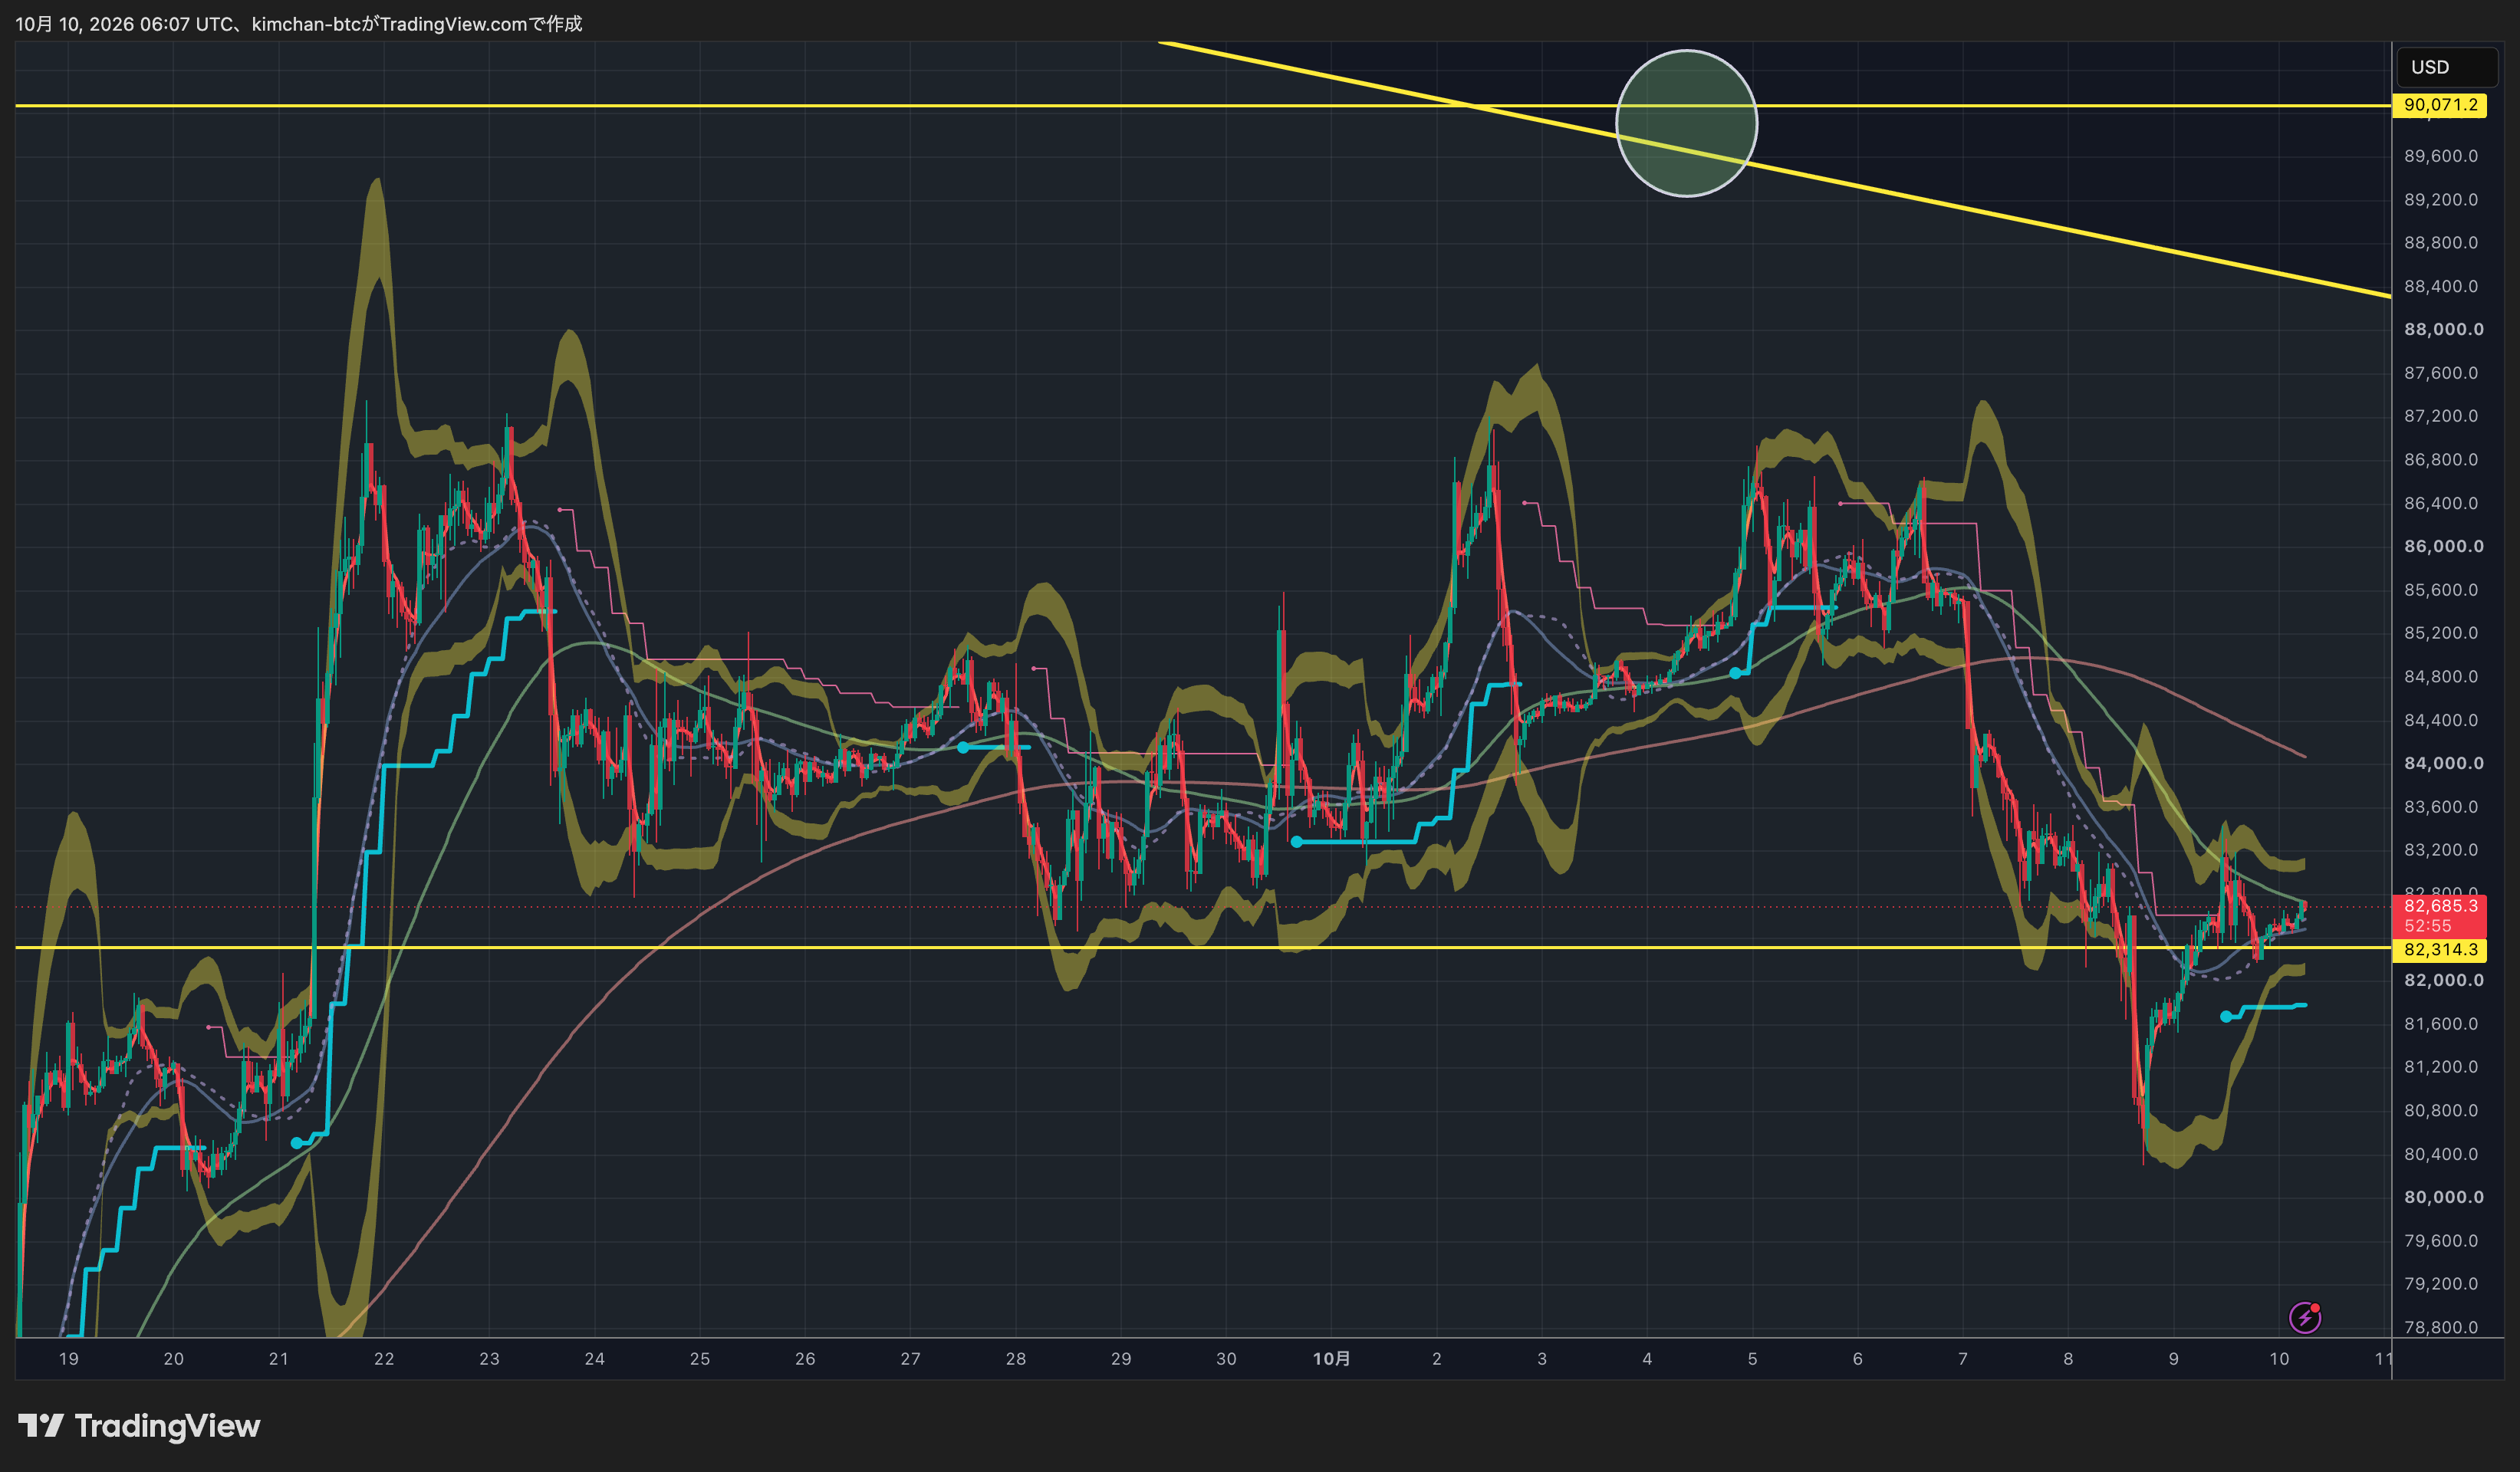Click the 80,000.0 price axis label
This screenshot has height=1472, width=2520.
2443,1198
